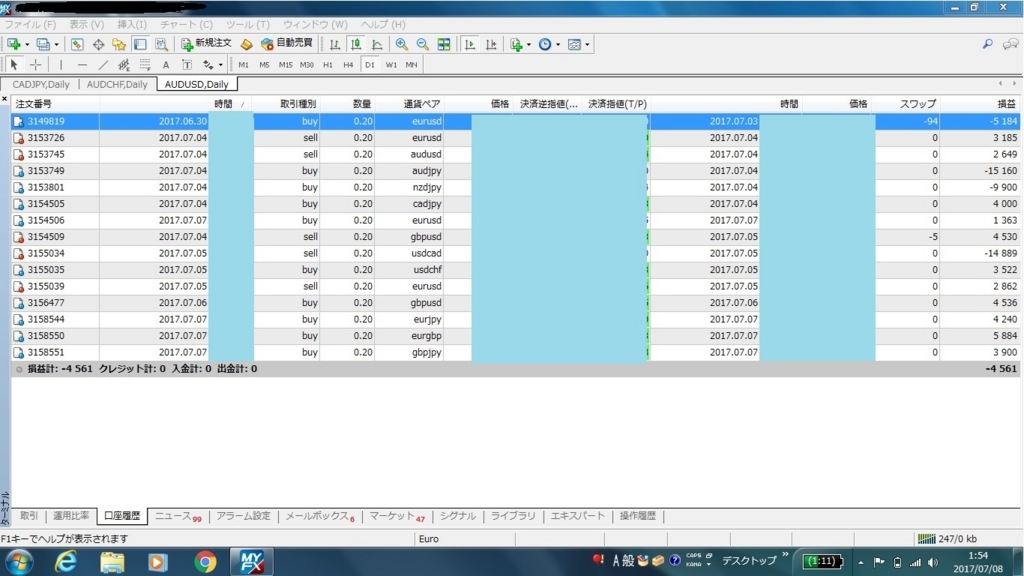Expand the New Chart dropdown arrow
The image size is (1024, 576).
(27, 44)
